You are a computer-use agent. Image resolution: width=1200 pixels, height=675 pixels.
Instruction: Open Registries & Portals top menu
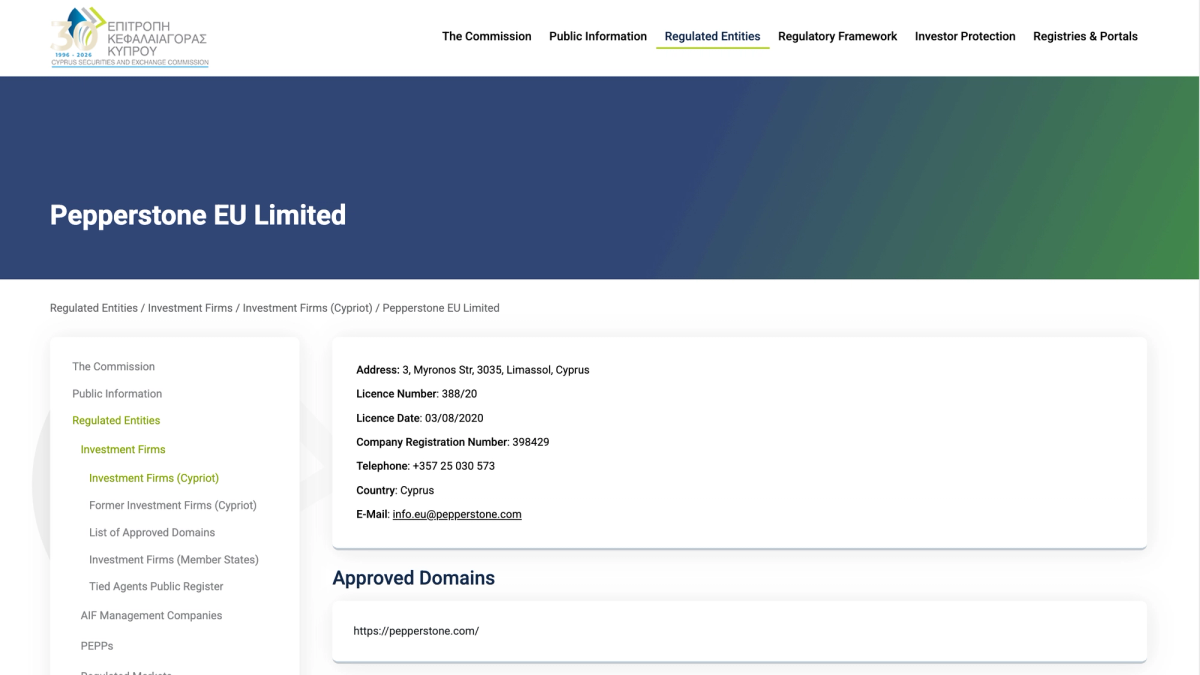tap(1085, 36)
